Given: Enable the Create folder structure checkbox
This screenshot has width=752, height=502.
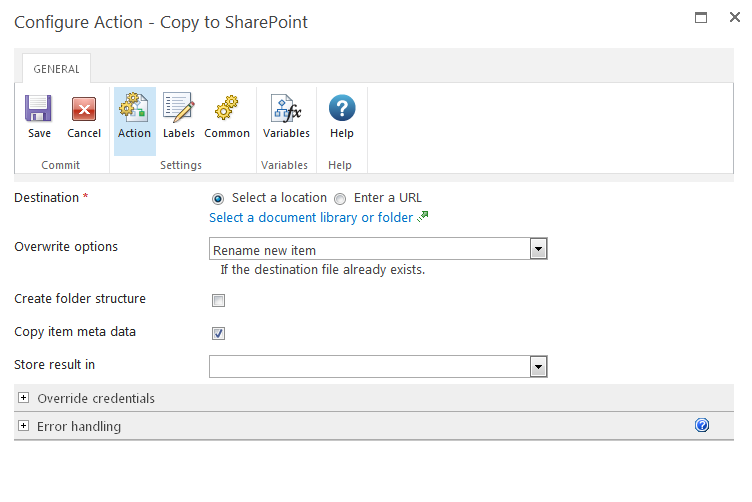Looking at the screenshot, I should 219,300.
